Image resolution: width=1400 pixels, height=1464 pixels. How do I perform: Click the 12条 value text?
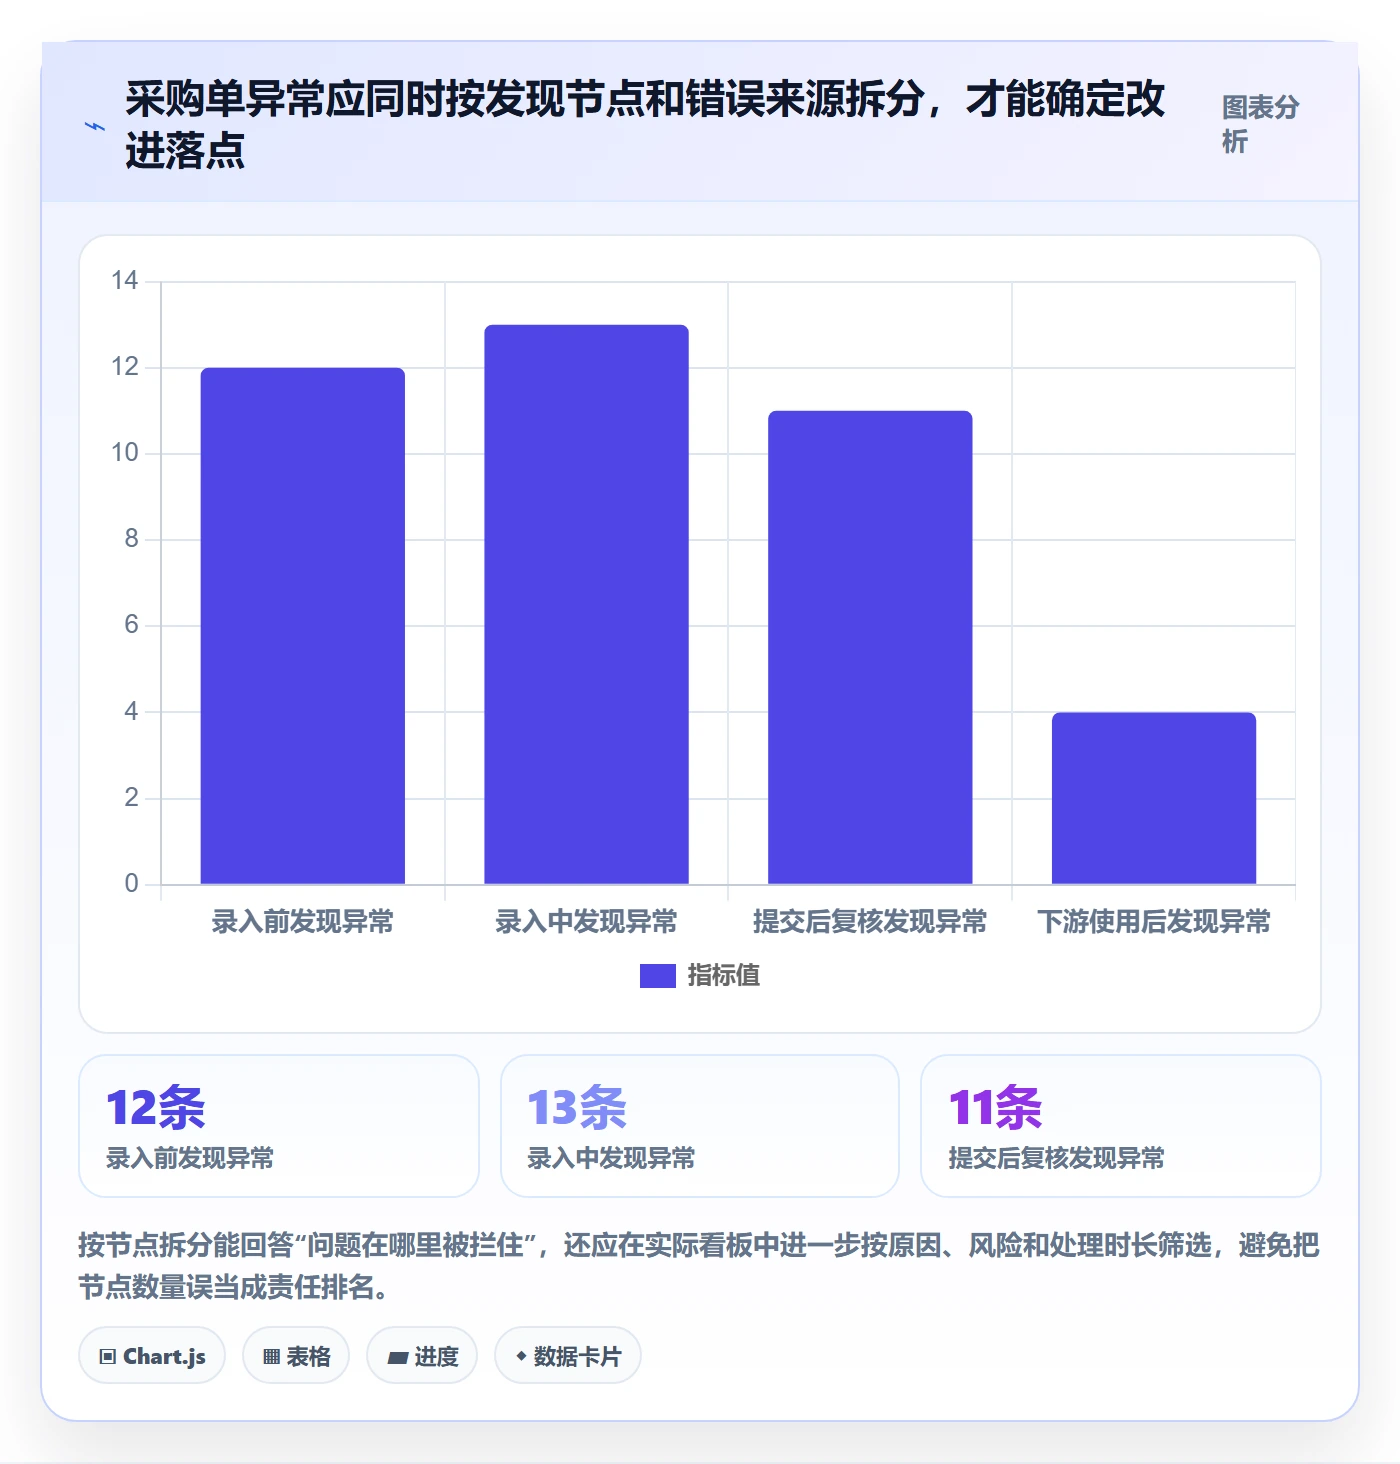(156, 1107)
